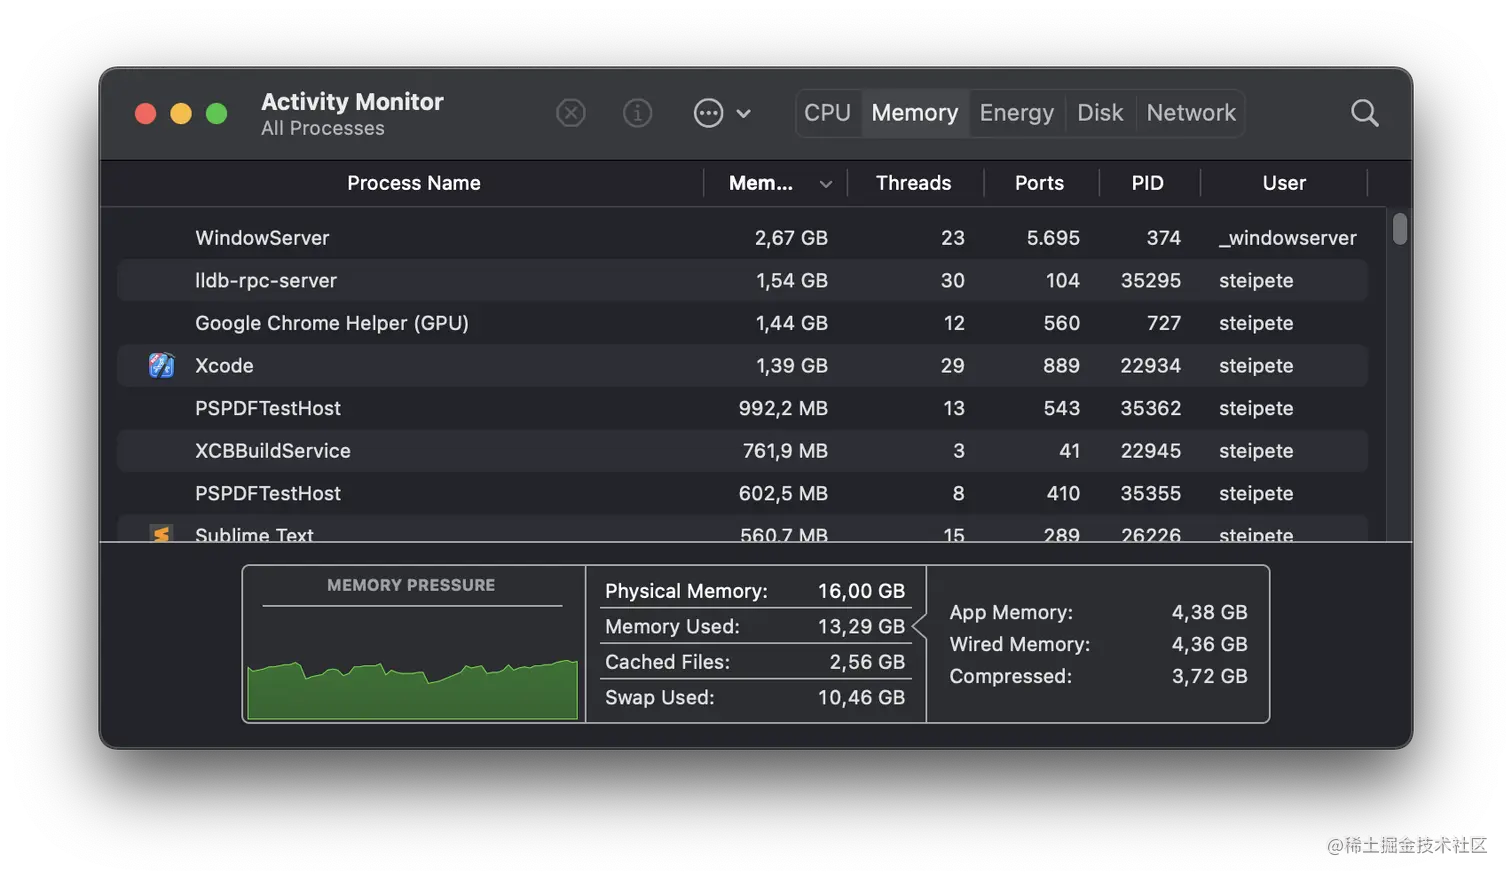Sort by User column header
Image resolution: width=1512 pixels, height=880 pixels.
click(1284, 183)
